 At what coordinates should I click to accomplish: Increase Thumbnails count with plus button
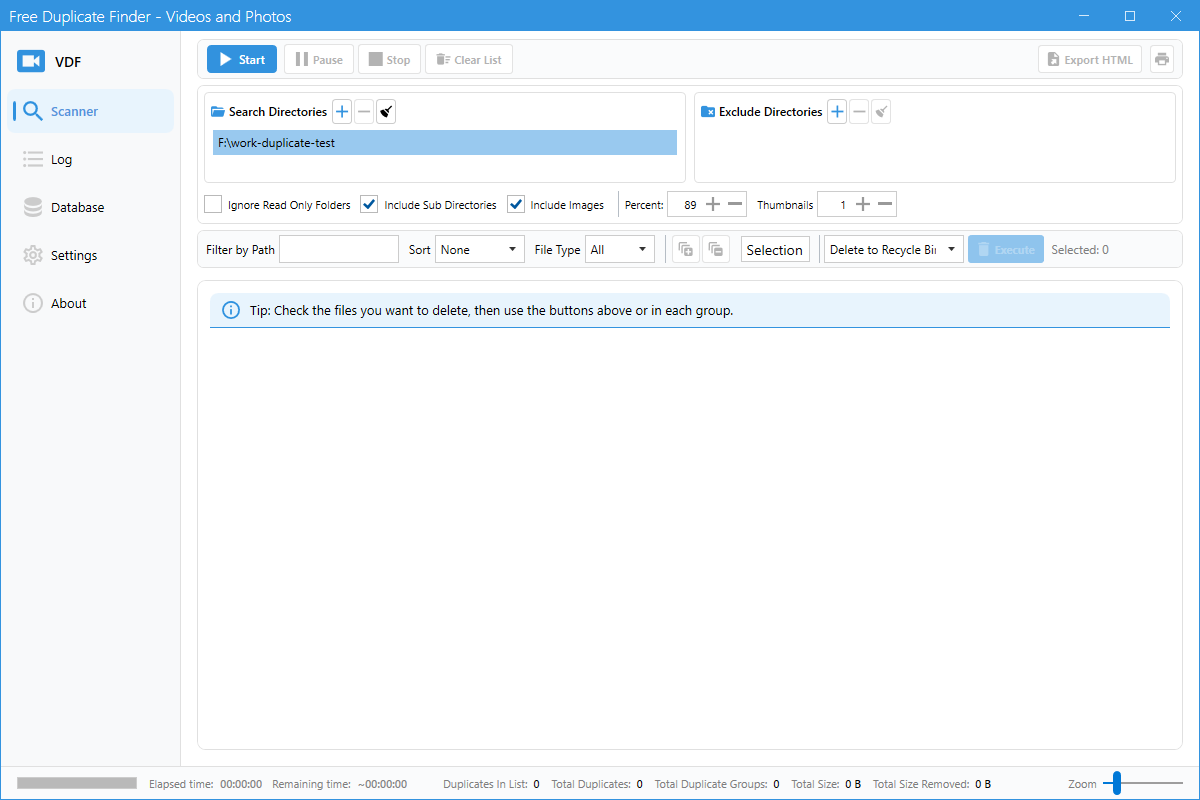pyautogui.click(x=863, y=205)
